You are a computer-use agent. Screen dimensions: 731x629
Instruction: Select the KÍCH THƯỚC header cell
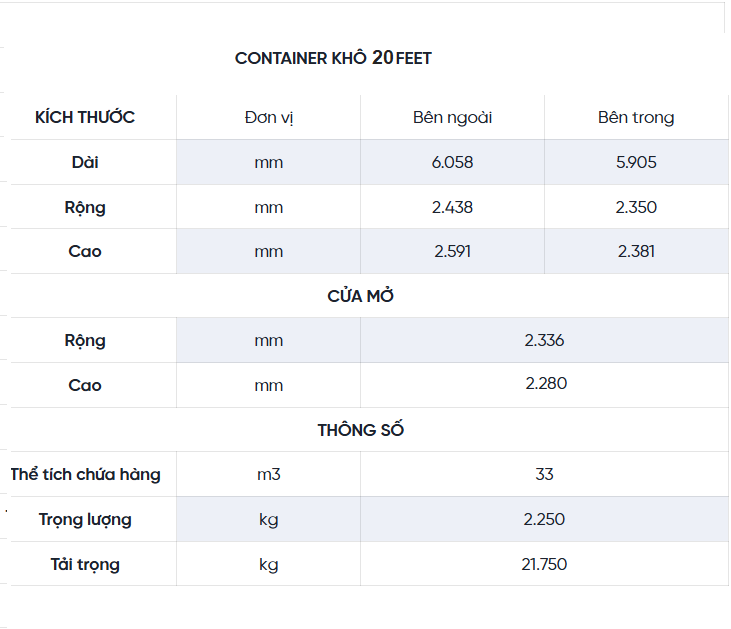pyautogui.click(x=85, y=117)
